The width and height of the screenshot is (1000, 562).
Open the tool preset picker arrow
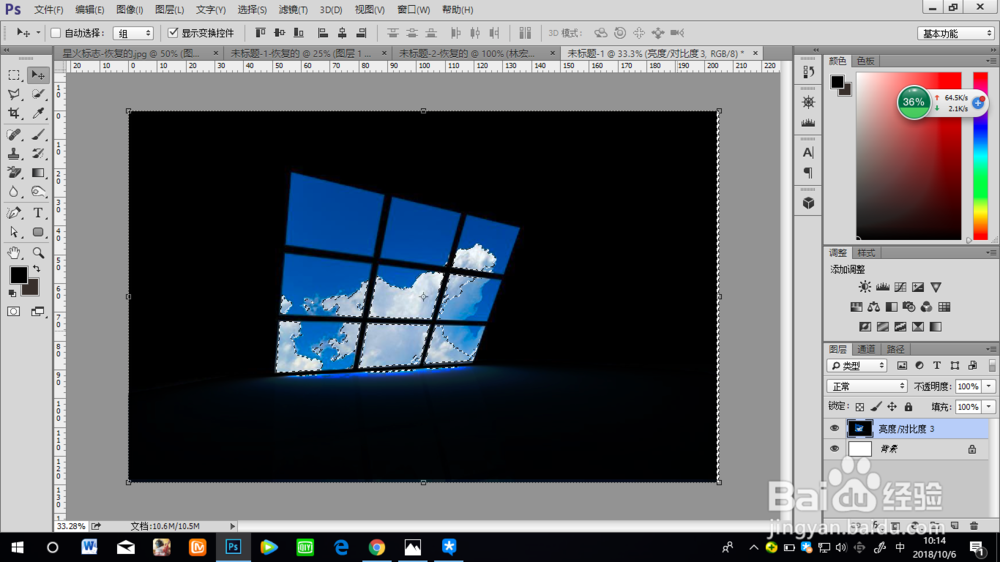pyautogui.click(x=38, y=33)
